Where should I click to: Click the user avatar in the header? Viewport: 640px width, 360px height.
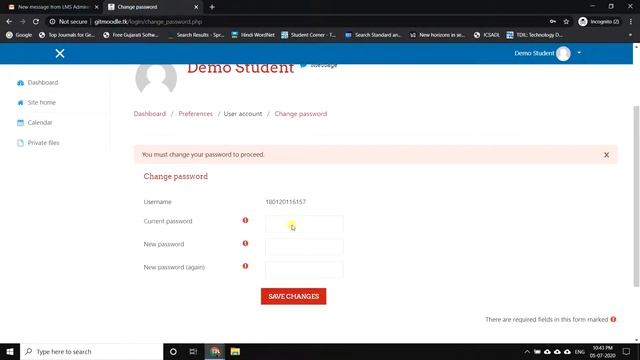click(x=563, y=53)
